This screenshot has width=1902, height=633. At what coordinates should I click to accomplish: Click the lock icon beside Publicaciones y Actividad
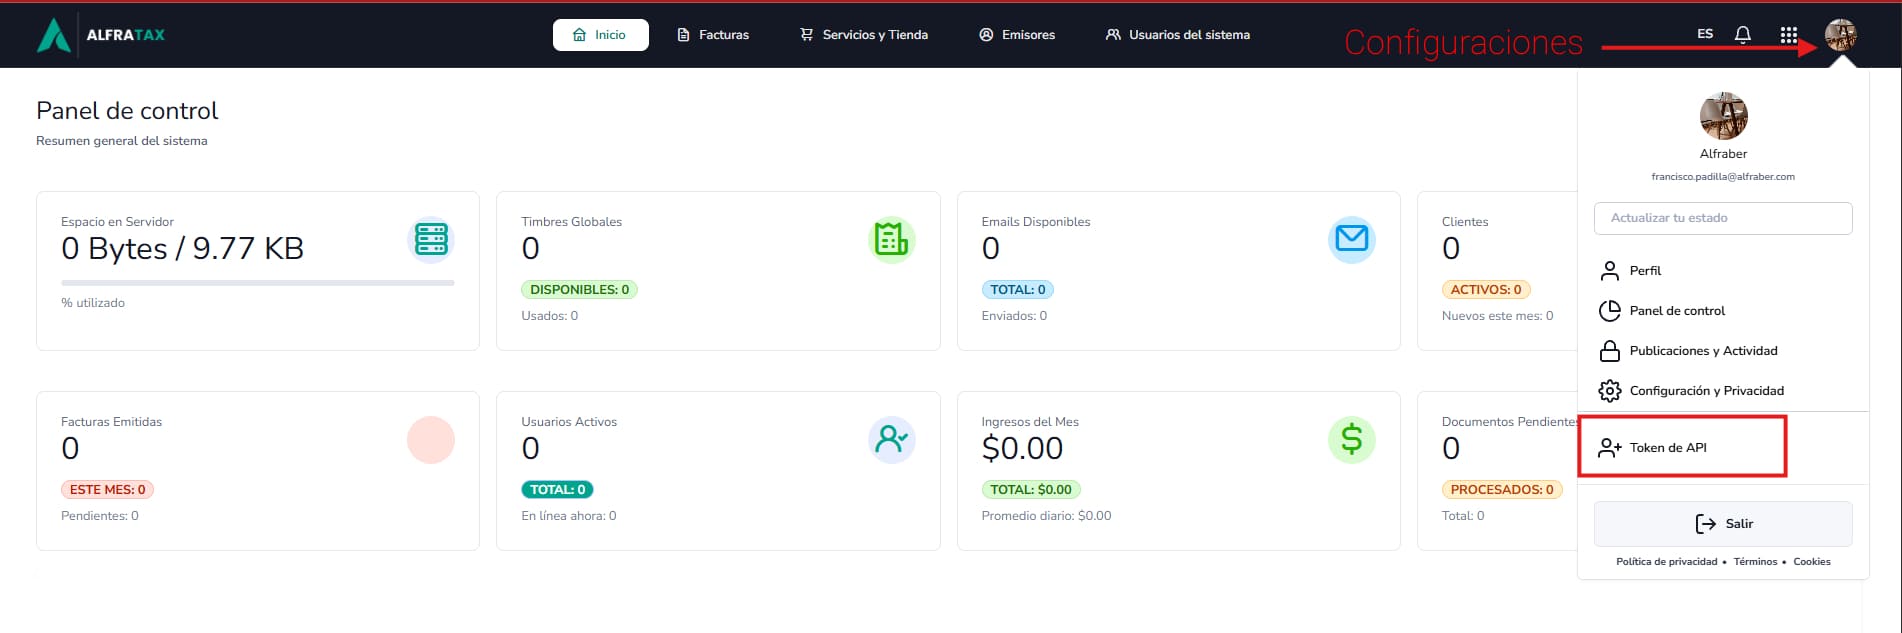pyautogui.click(x=1609, y=351)
